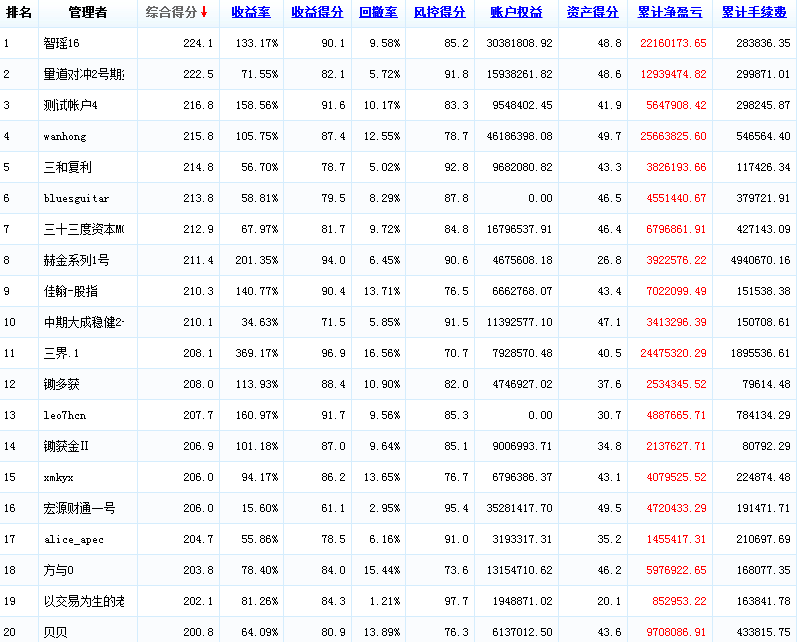Viewport: 797px width, 642px height.
Task: Select 贝贝 in the last row
Action: (x=55, y=632)
